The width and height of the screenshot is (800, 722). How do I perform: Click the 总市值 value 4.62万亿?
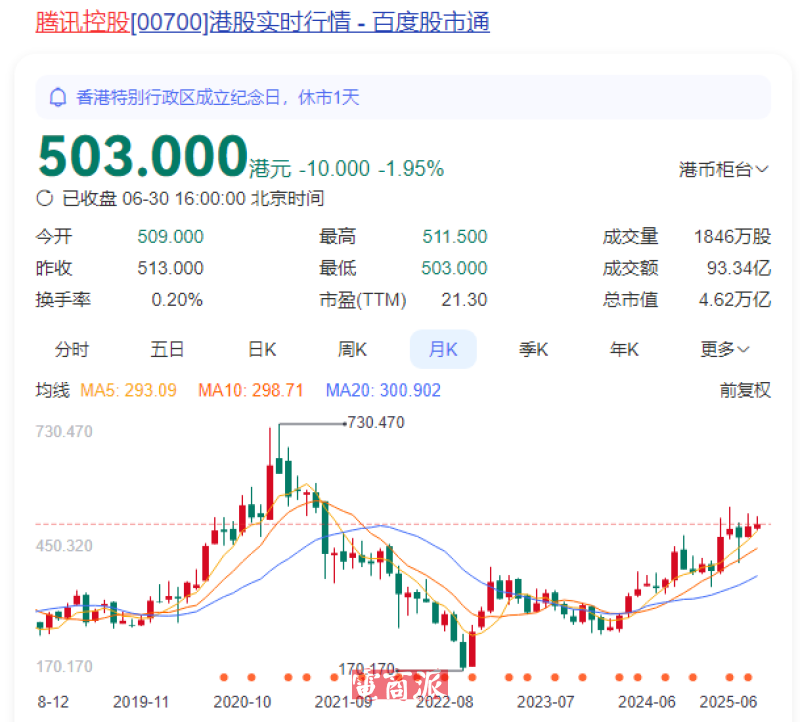click(x=735, y=300)
